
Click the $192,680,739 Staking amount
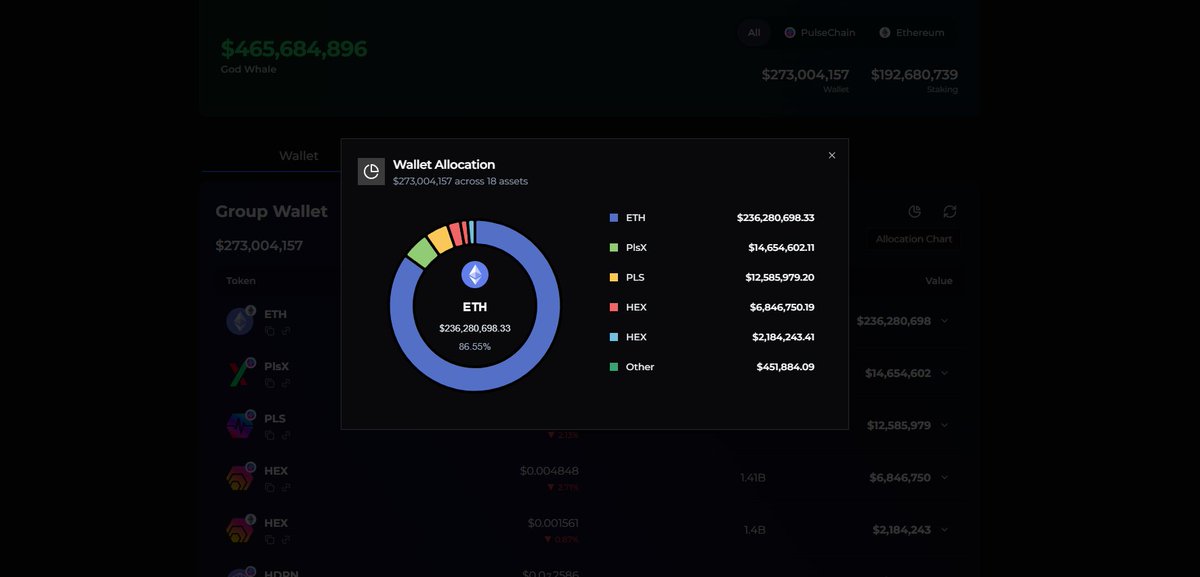pyautogui.click(x=914, y=74)
